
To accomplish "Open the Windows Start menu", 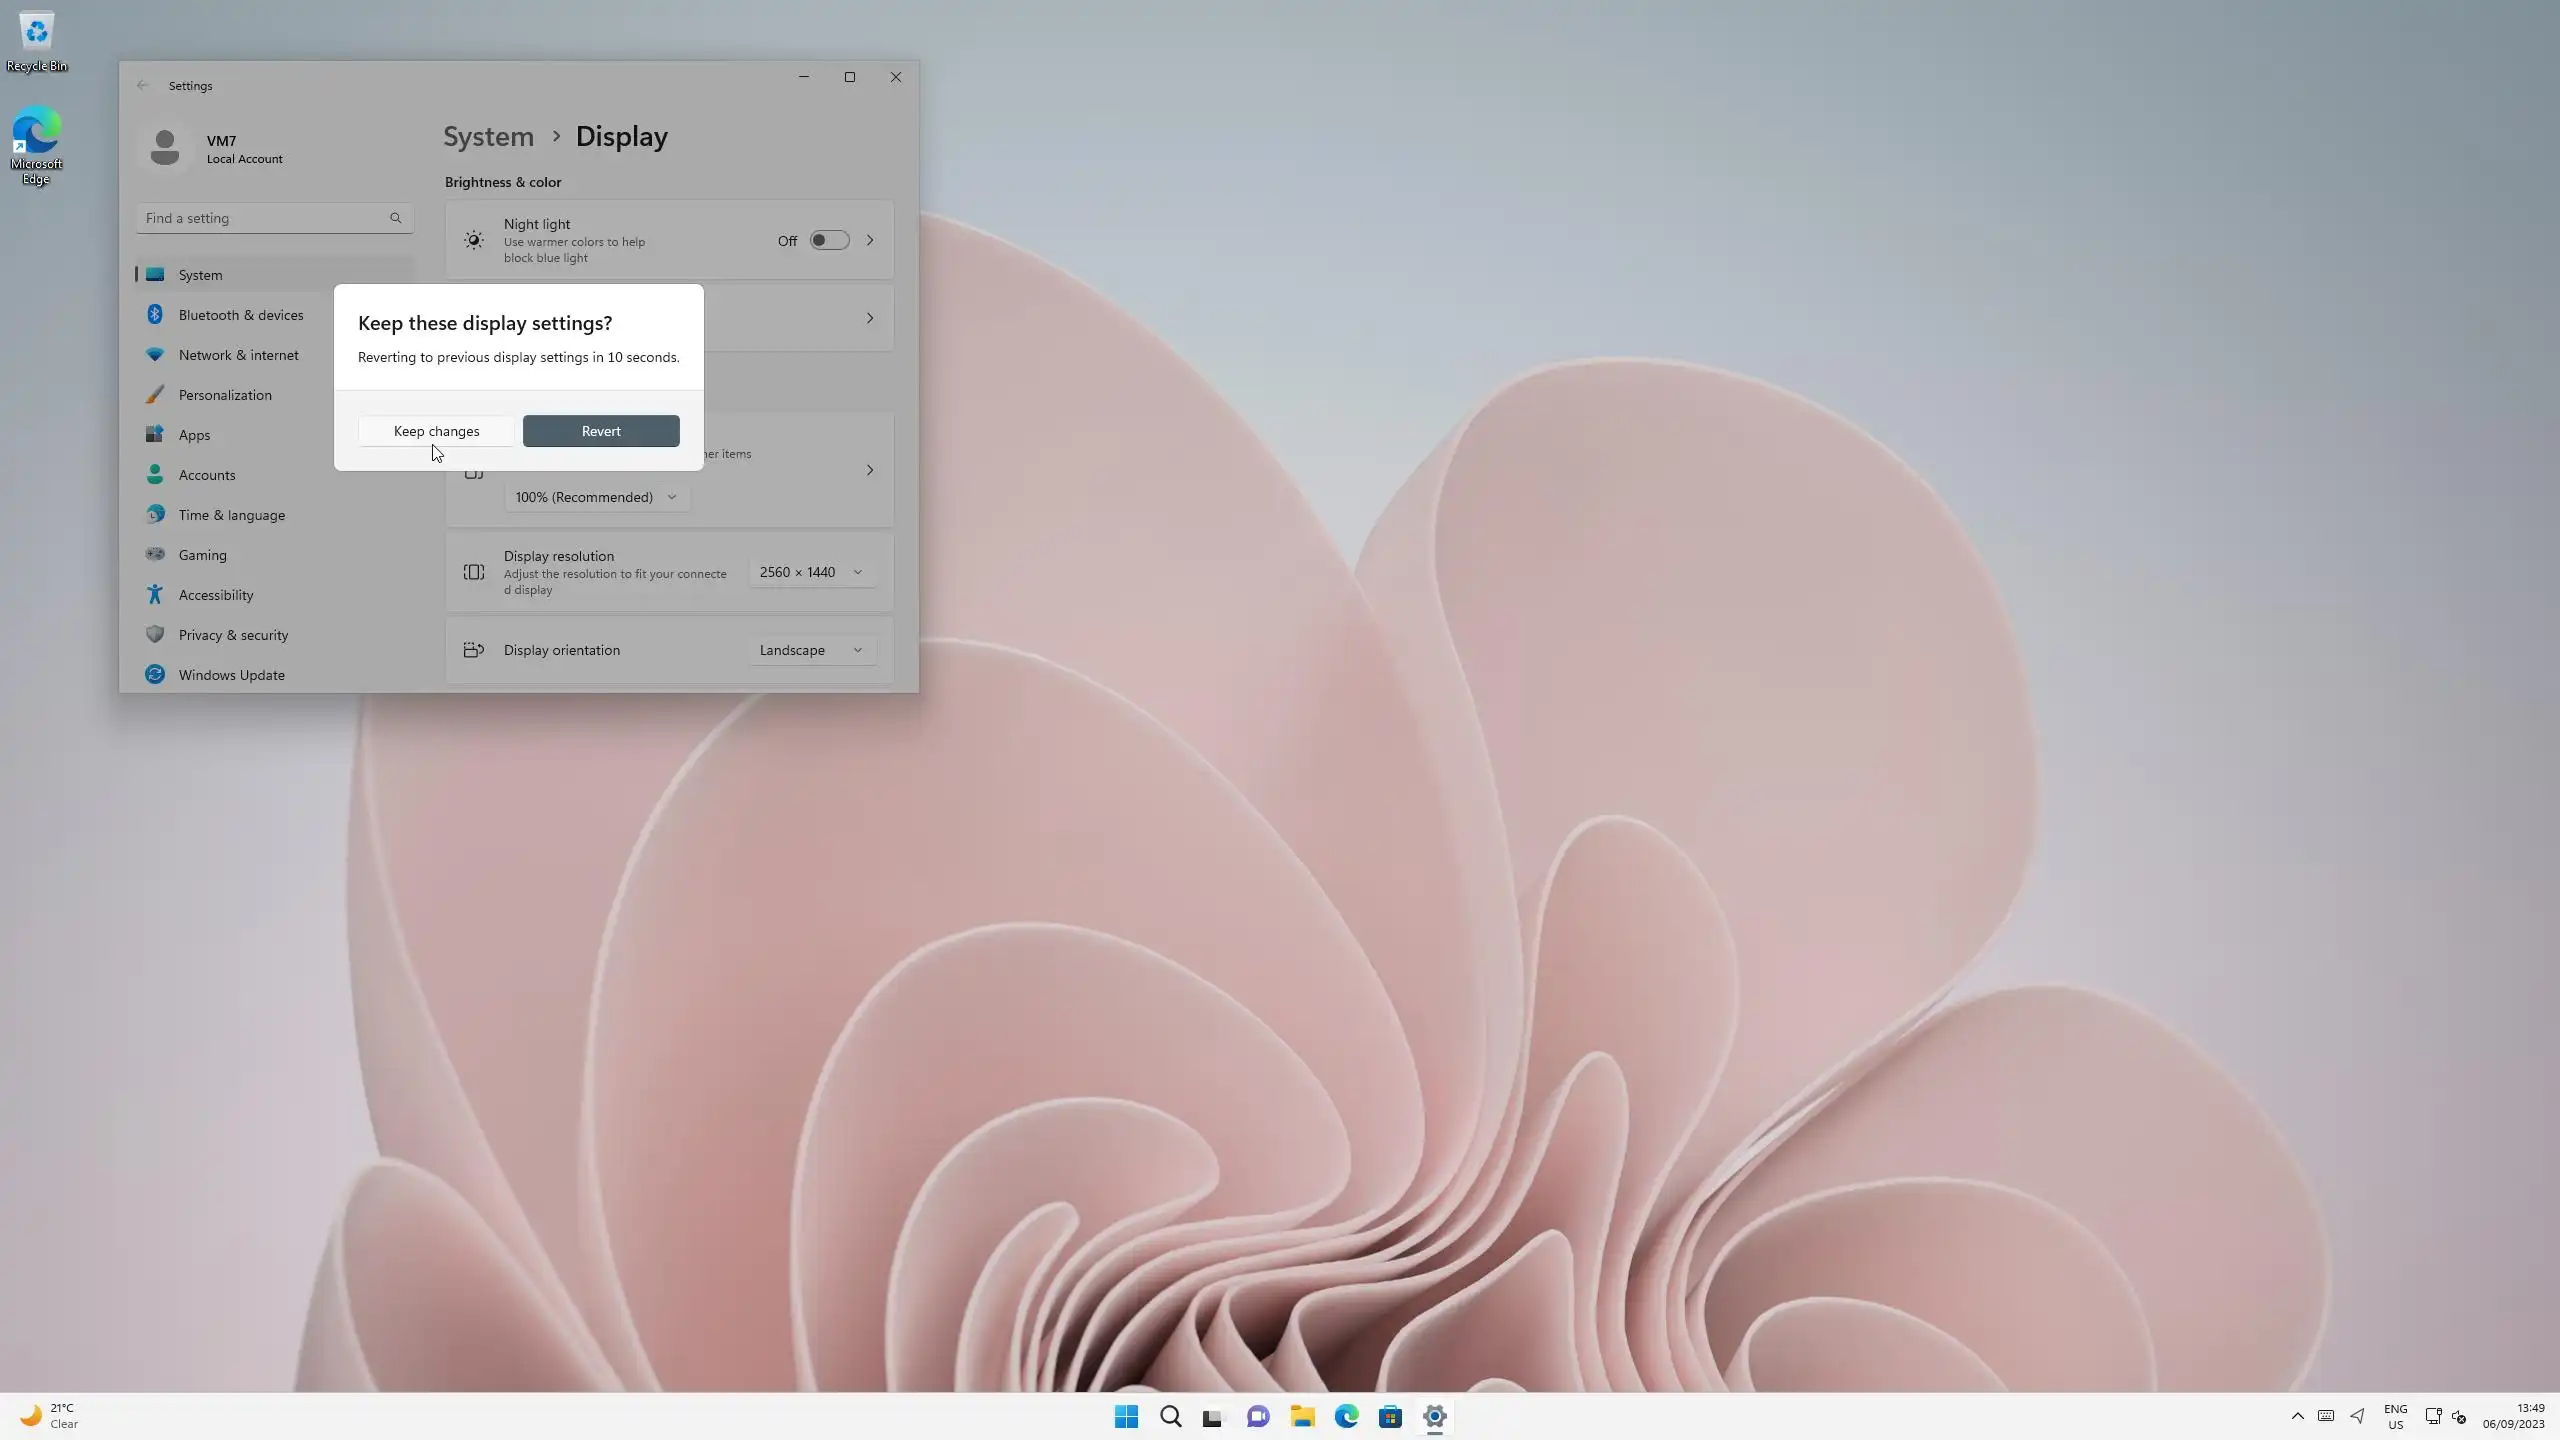I will coord(1126,1416).
